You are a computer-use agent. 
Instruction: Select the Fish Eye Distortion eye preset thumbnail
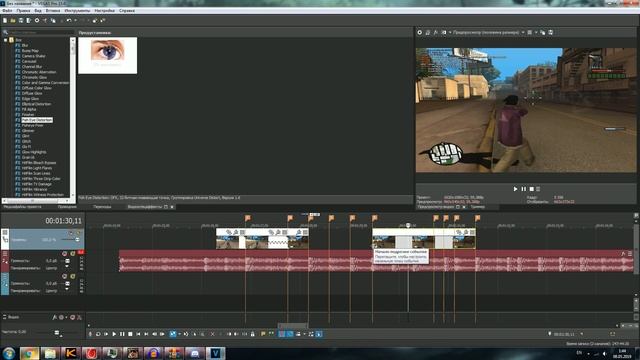click(108, 56)
